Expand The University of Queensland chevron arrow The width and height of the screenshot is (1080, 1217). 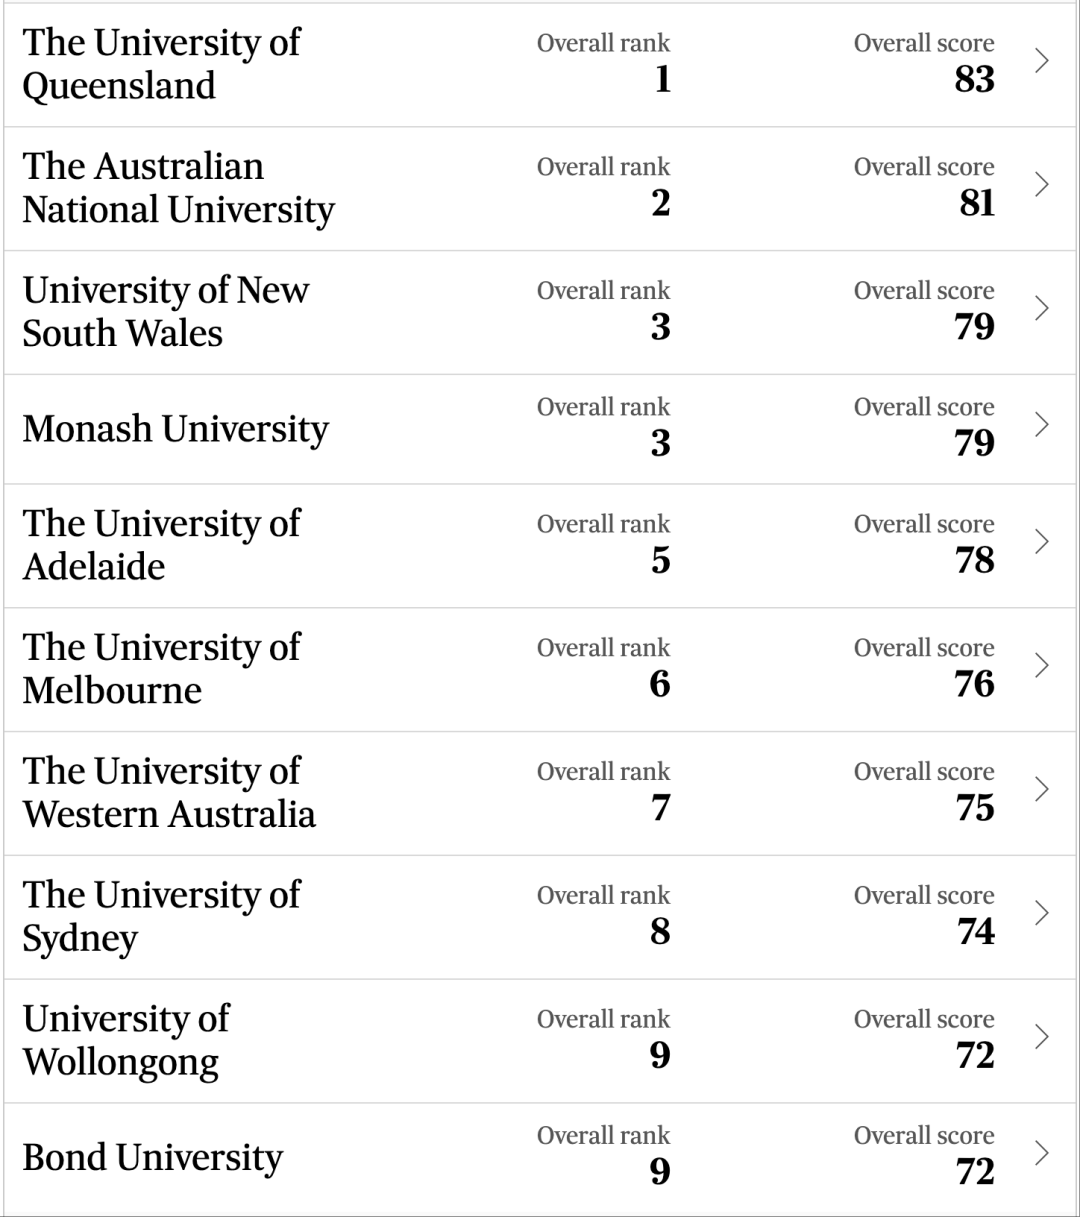click(x=1042, y=61)
